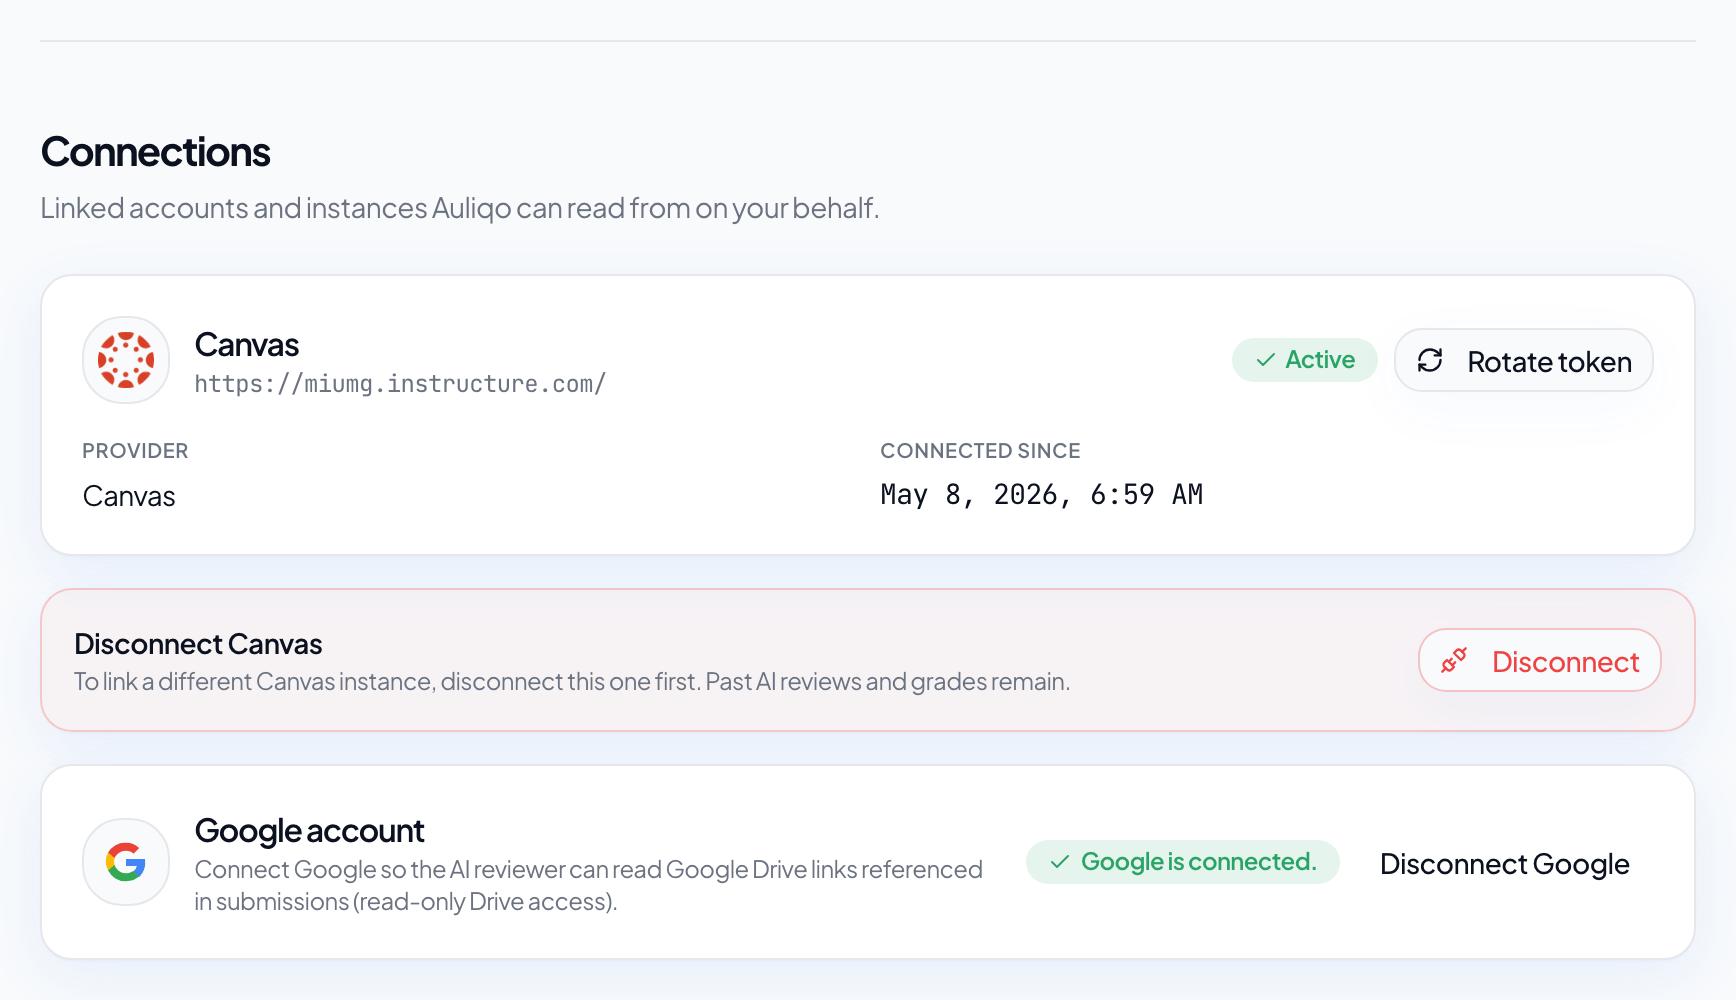Click the 'Google is connected.' badge
Viewport: 1736px width, 1000px height.
coord(1182,862)
